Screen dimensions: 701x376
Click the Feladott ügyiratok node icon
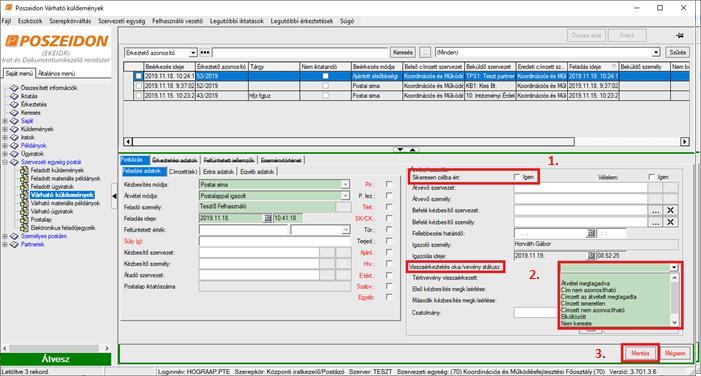pos(24,186)
